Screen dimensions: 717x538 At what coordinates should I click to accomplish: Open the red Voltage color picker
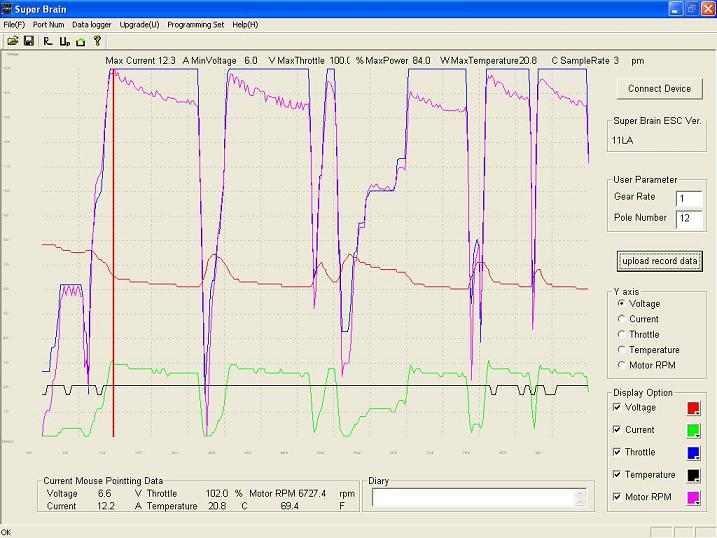[693, 408]
